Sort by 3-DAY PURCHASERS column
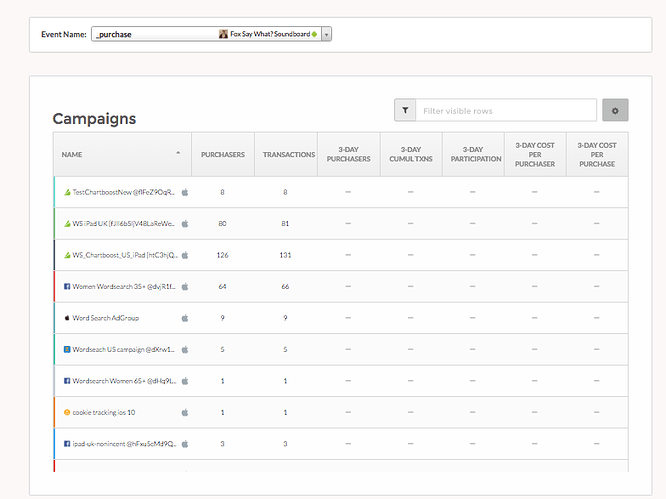Viewport: 666px width, 499px height. click(349, 155)
